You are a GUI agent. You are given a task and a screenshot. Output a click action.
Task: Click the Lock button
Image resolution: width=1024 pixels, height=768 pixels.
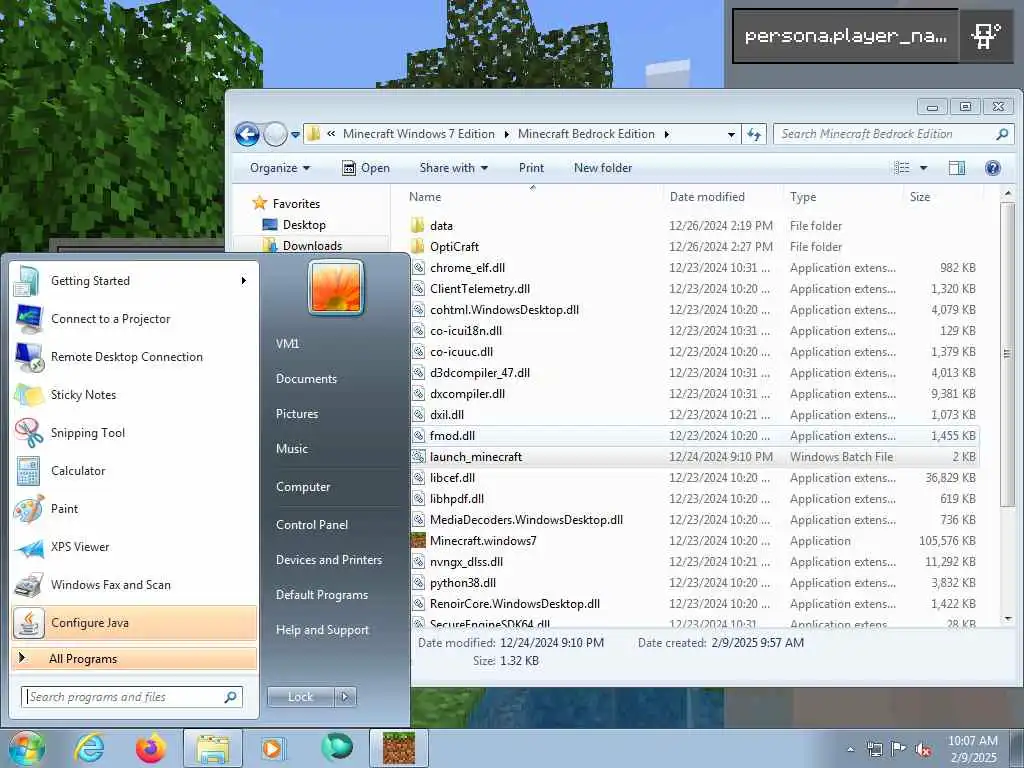pos(300,697)
